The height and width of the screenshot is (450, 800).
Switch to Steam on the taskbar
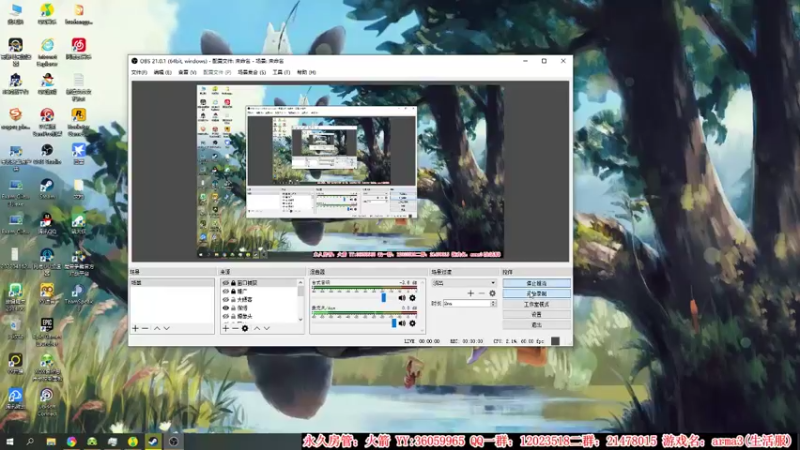coord(153,441)
